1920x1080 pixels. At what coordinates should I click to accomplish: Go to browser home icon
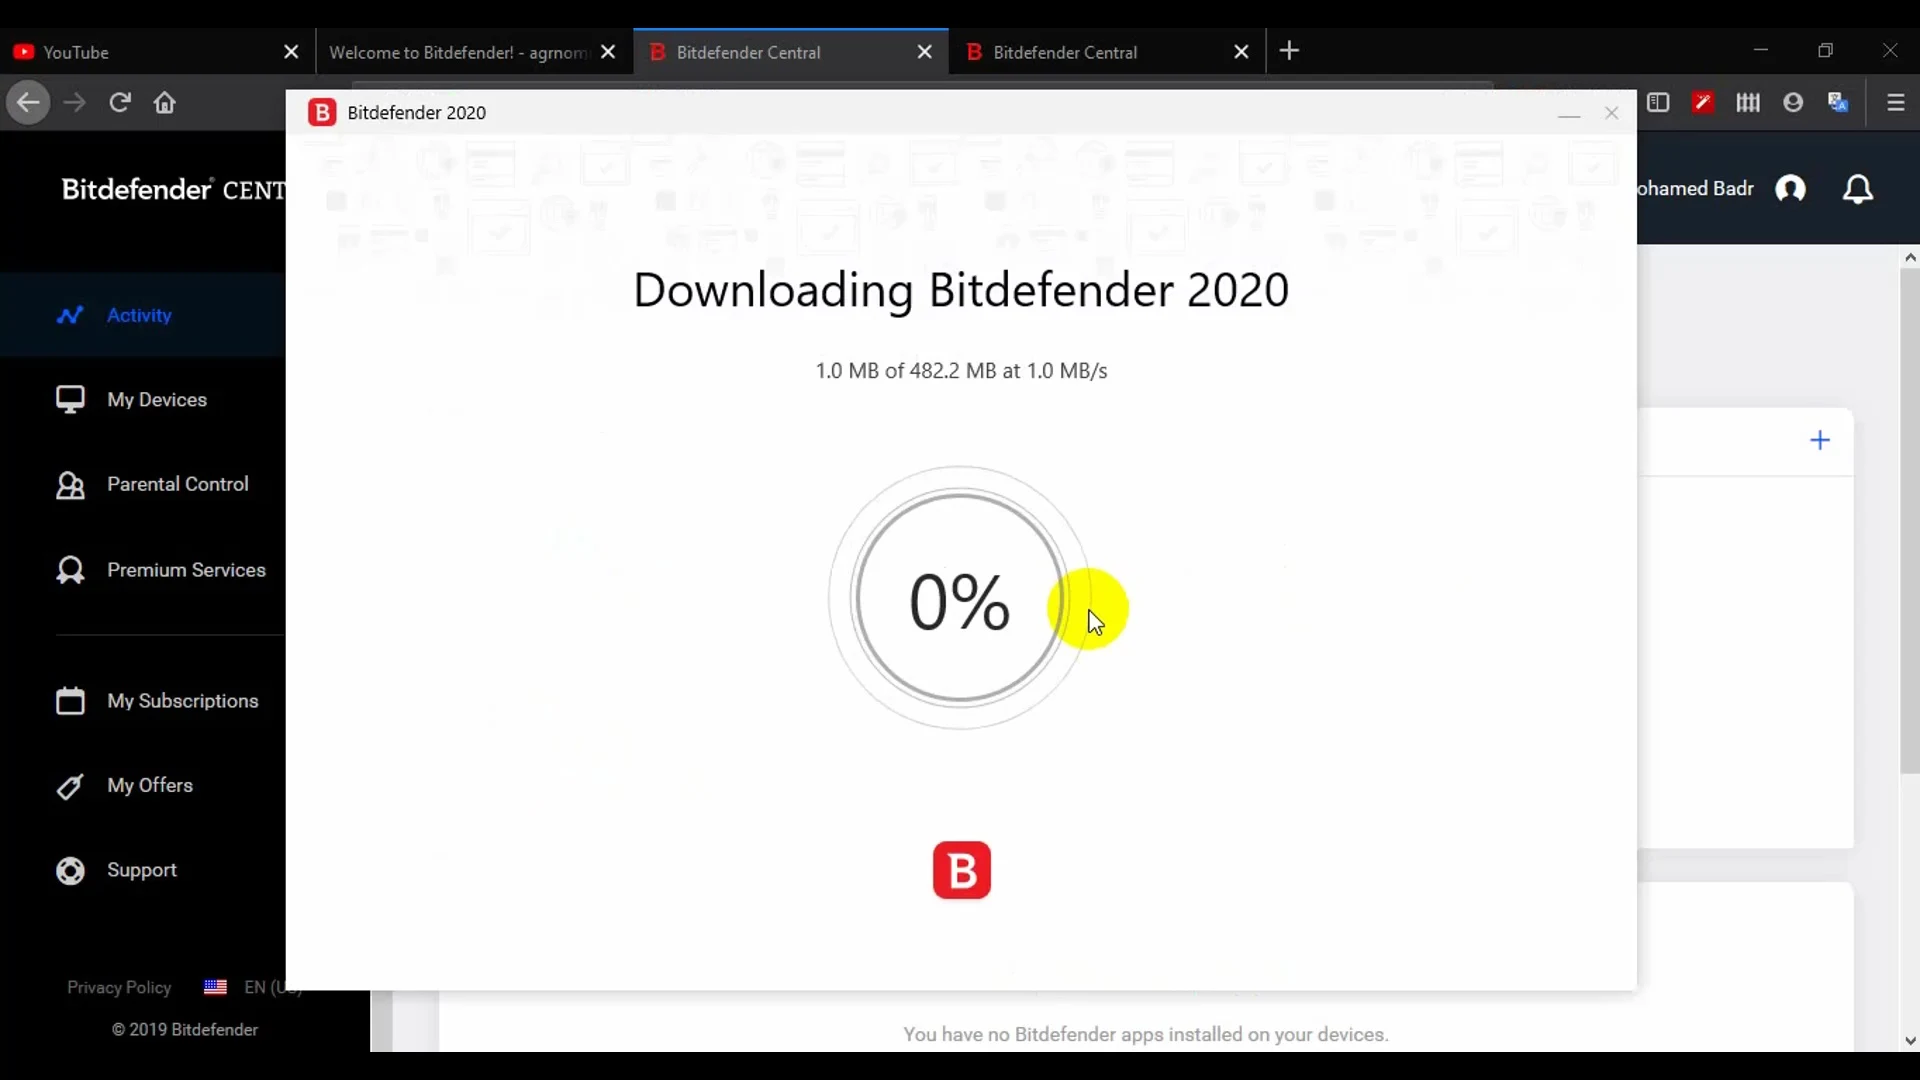165,103
